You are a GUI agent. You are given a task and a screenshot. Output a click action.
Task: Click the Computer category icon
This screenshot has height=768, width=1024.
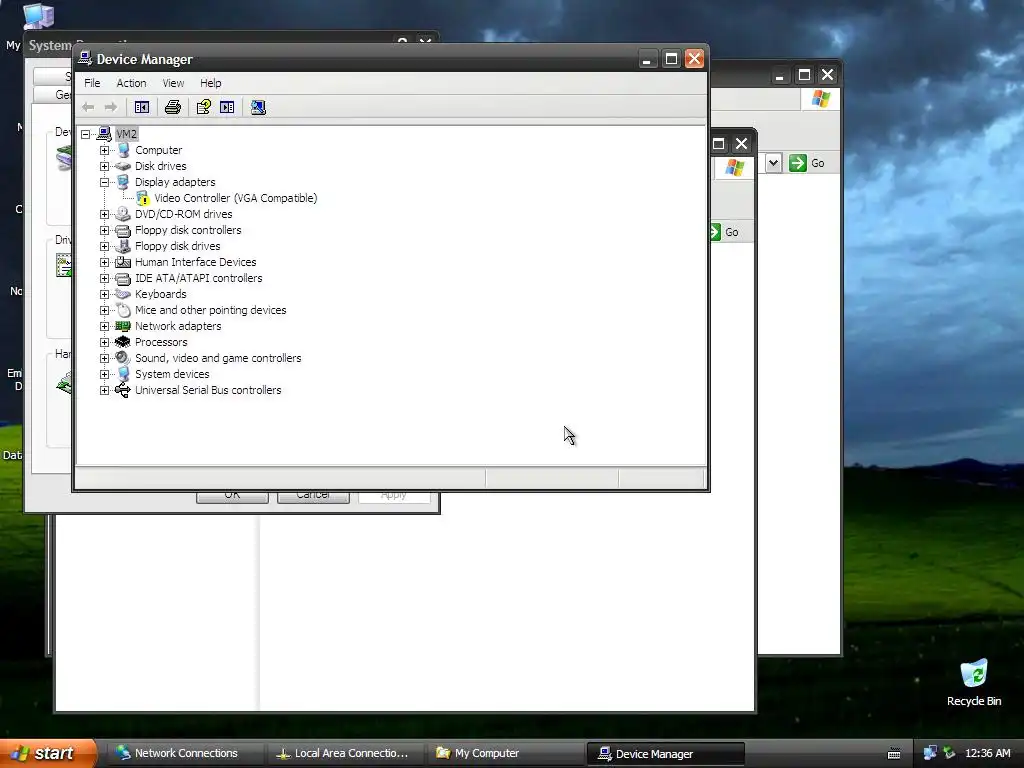point(123,150)
